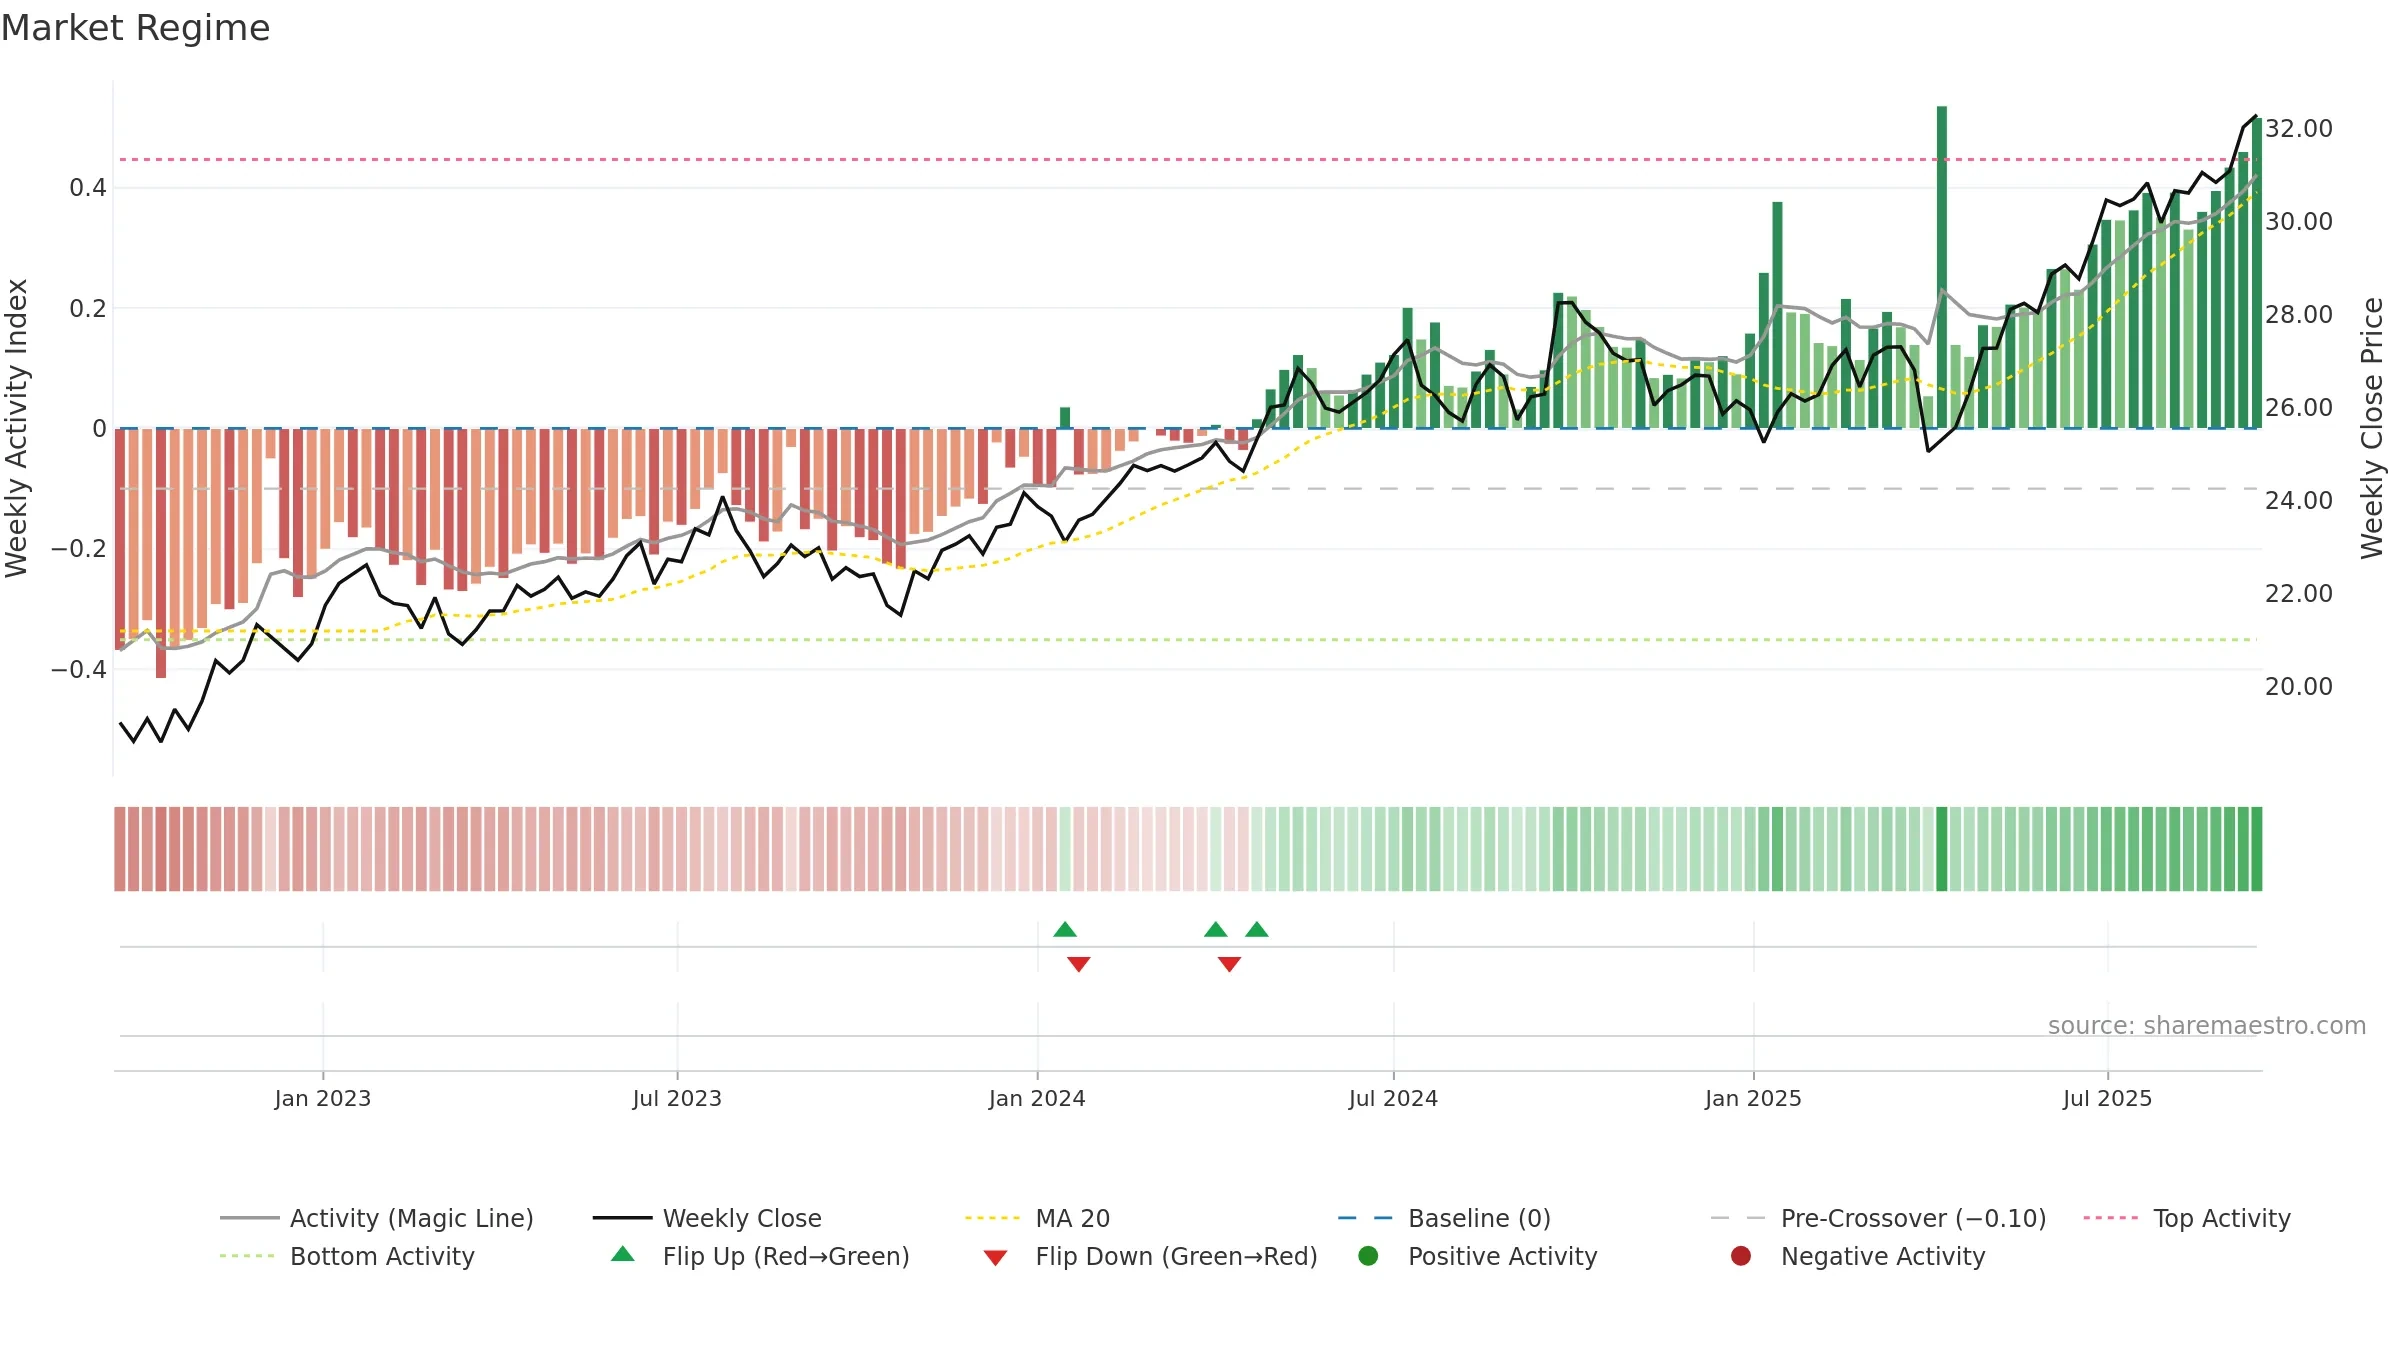Click the Jul 2025 axis label
2400x1350 pixels.
(x=2107, y=1098)
